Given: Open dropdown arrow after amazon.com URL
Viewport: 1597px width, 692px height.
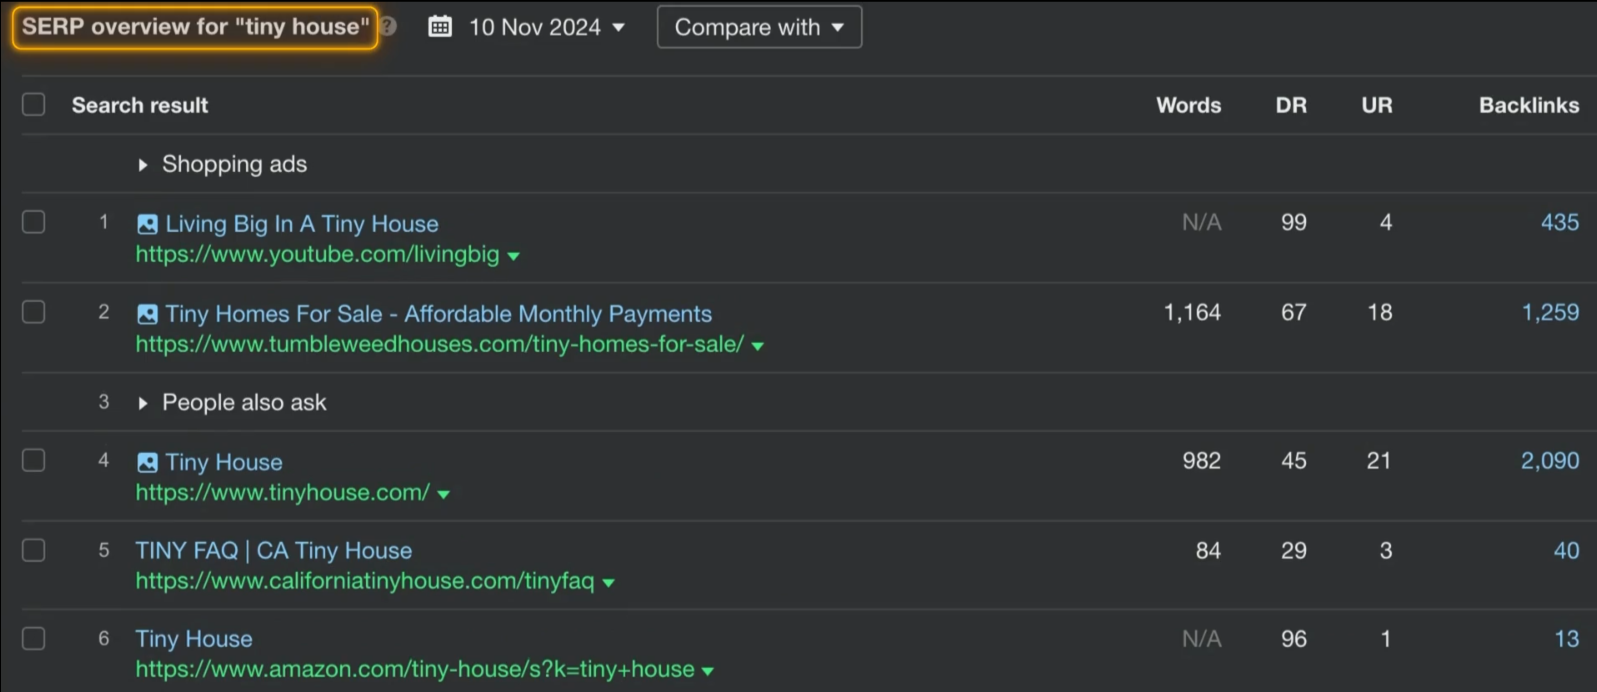Looking at the screenshot, I should tap(708, 671).
